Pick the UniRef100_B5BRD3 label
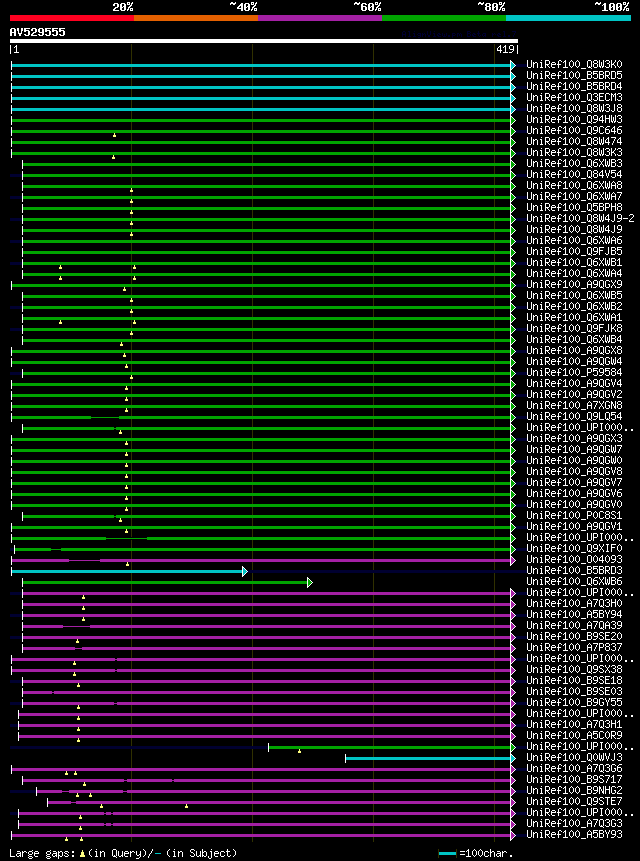Viewport: 640px width, 861px height. coord(574,571)
